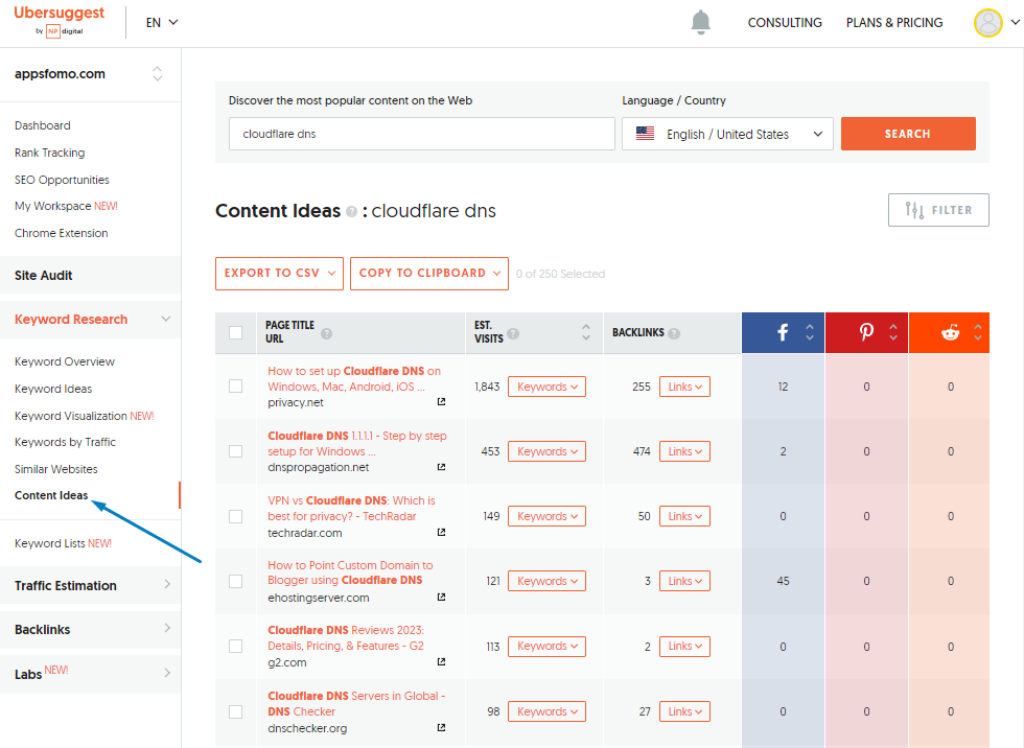This screenshot has height=748, width=1024.
Task: Open privacy.net result in new tab
Action: tap(441, 402)
